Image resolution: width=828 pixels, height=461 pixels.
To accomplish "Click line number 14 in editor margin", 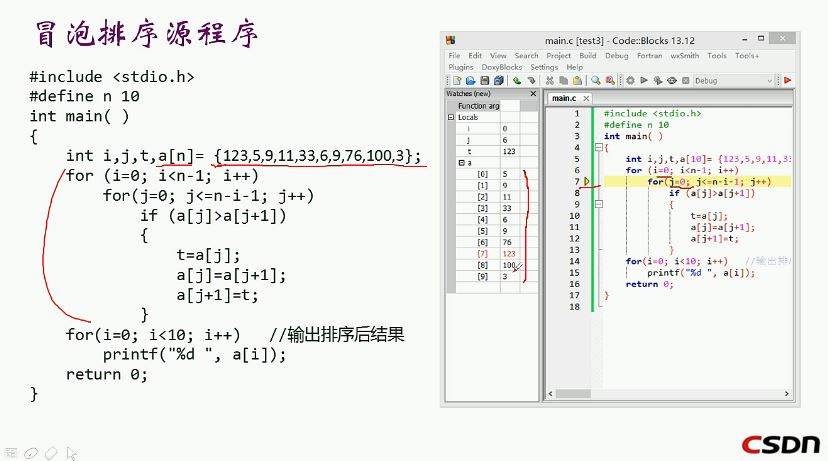I will [x=575, y=261].
